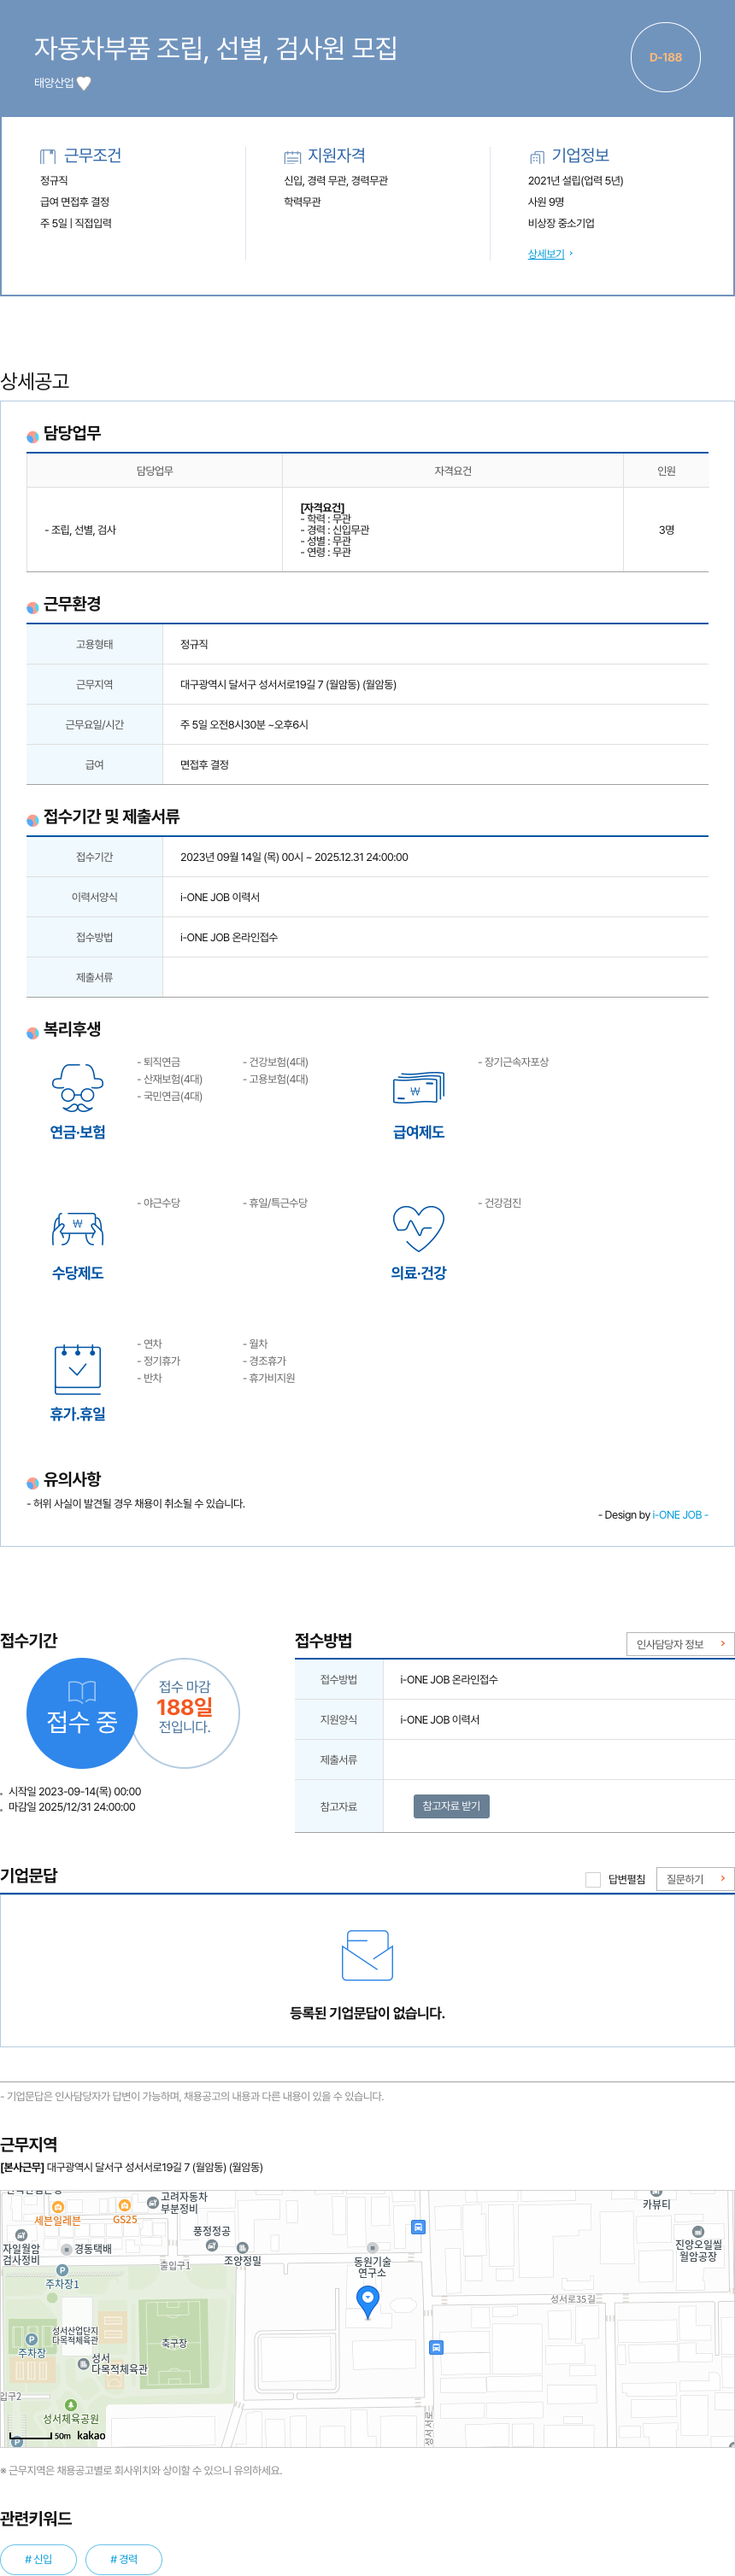Click the 질문하기 button
735x2576 pixels.
point(695,1879)
